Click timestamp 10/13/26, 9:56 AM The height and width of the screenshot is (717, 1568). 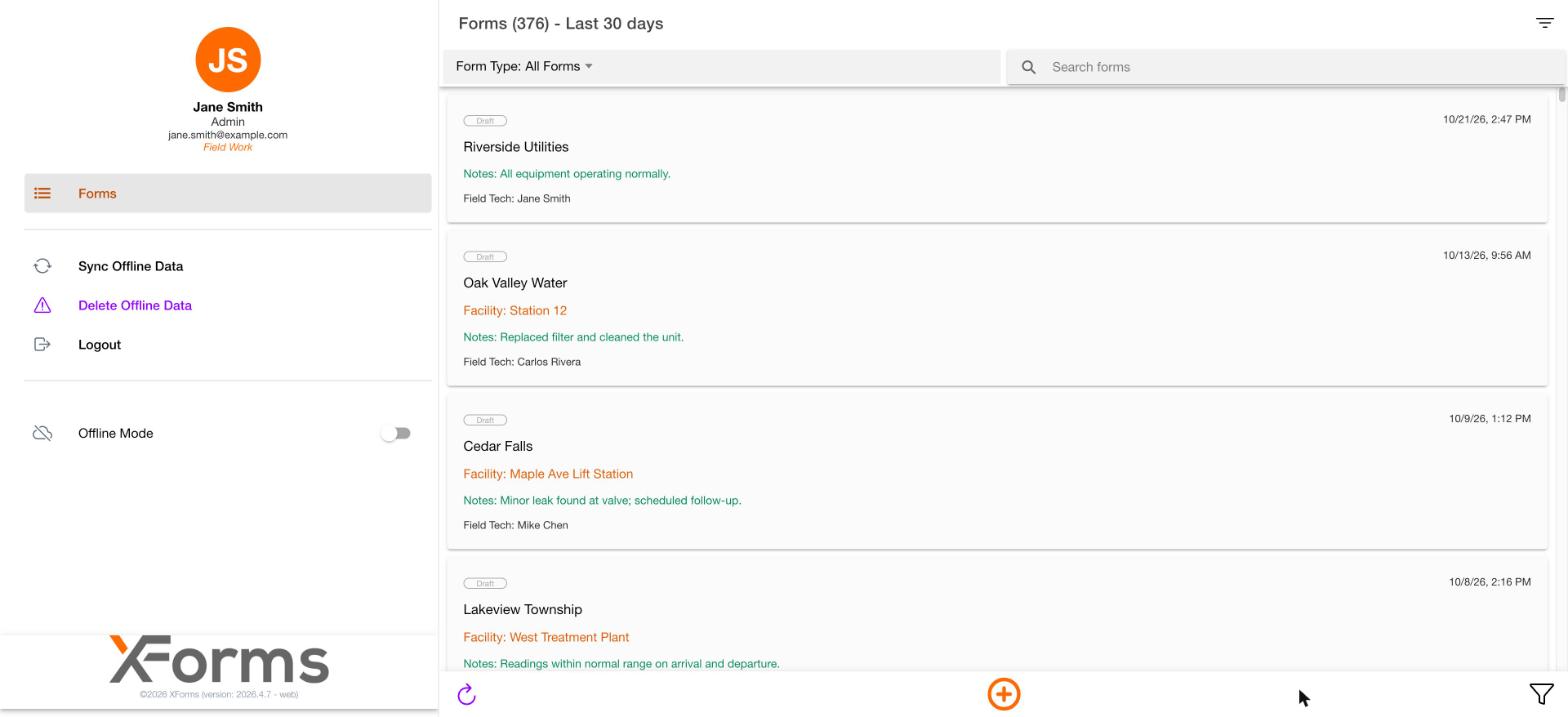click(x=1486, y=255)
